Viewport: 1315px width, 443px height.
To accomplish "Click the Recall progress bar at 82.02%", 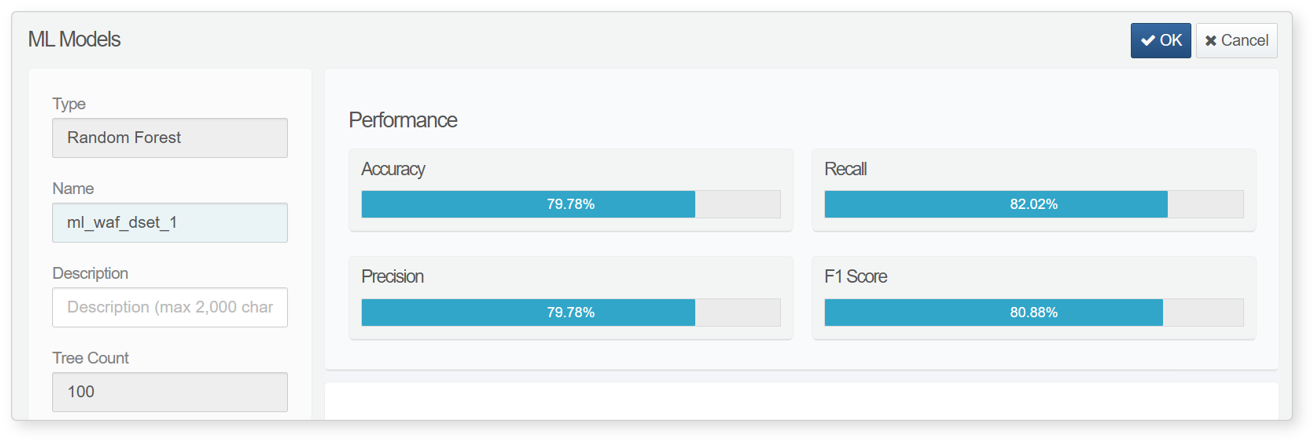I will tap(1034, 204).
